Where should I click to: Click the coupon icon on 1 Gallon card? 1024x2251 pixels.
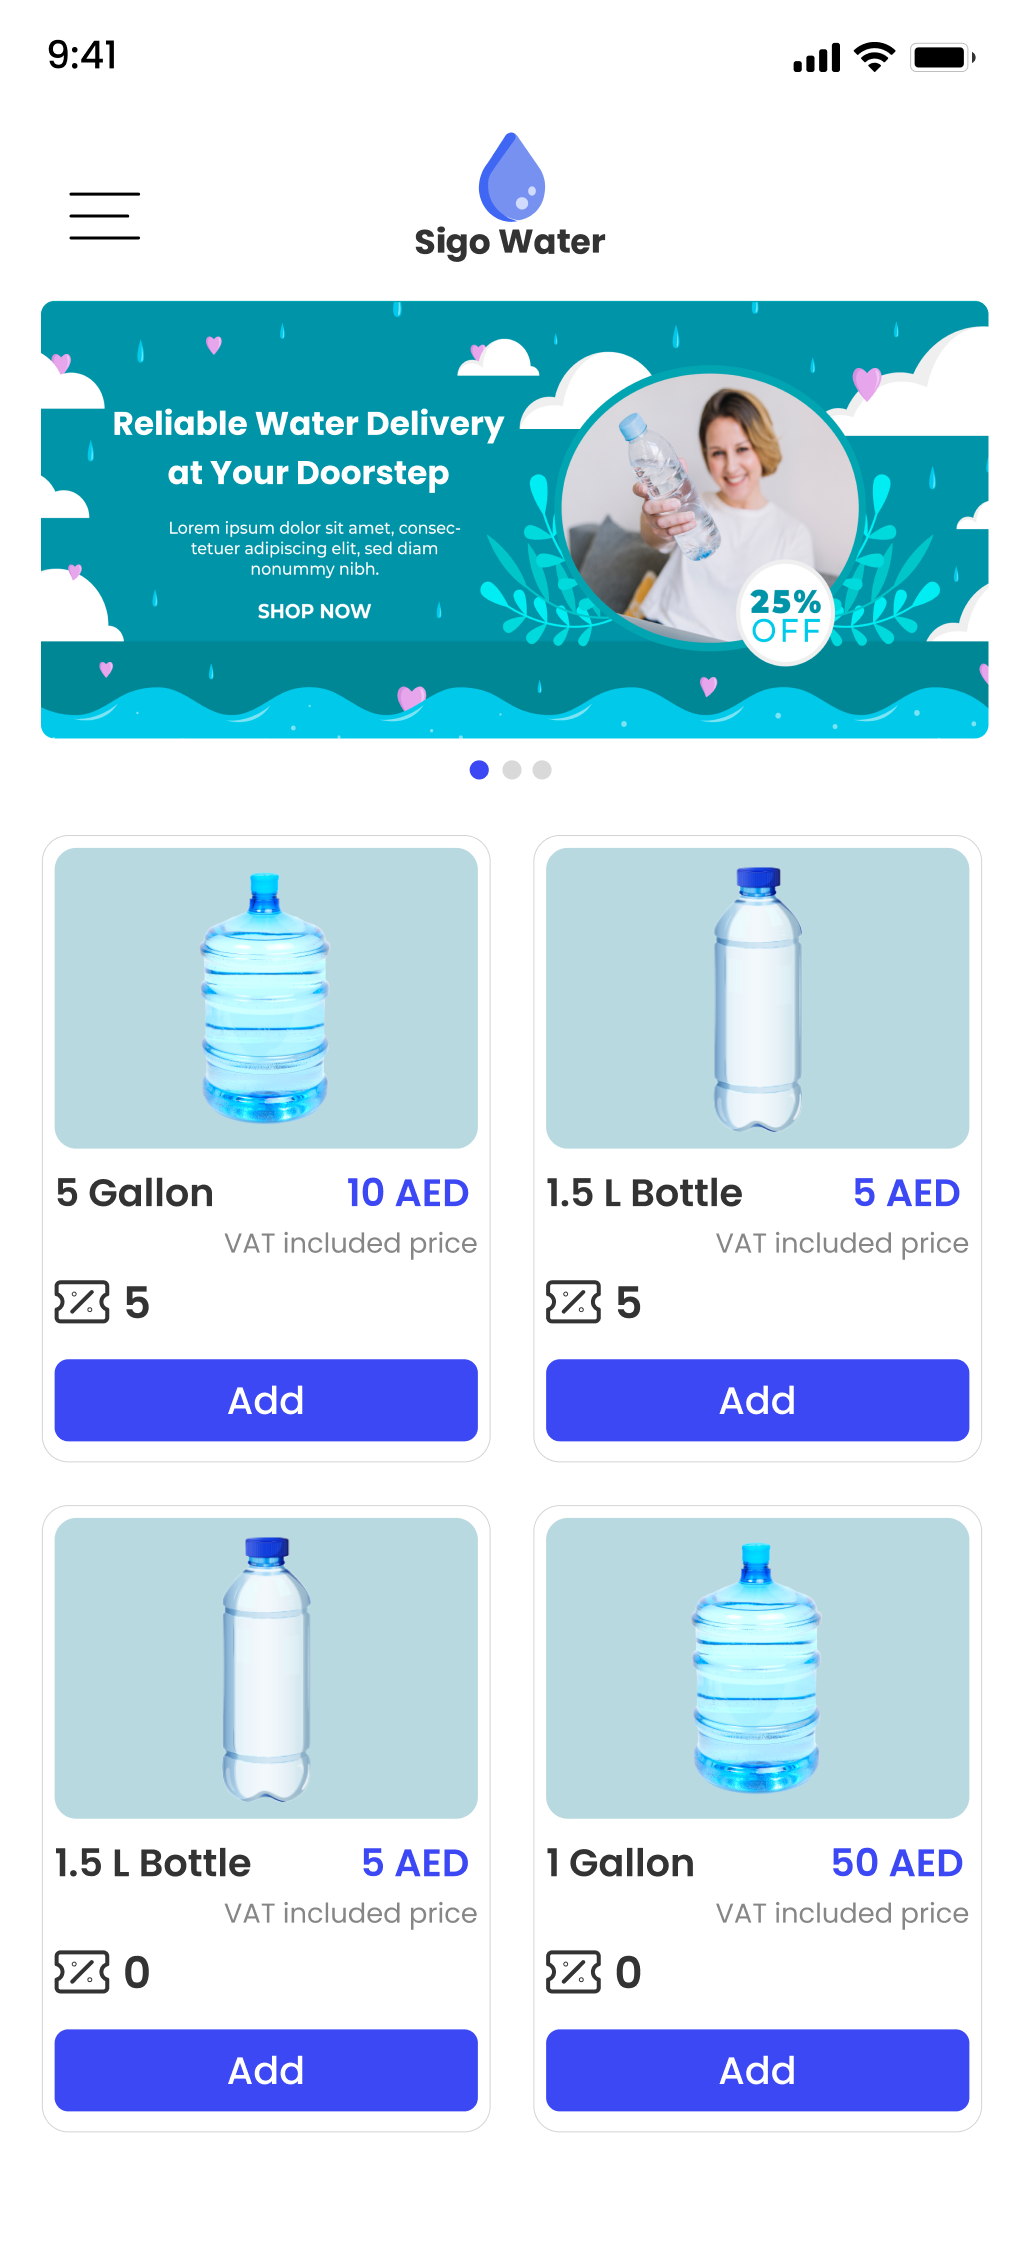point(573,1972)
